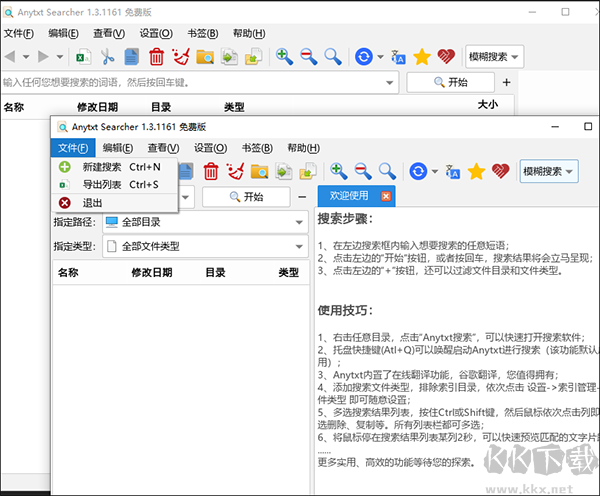Open 查看(V) menu in front window
600x496 pixels.
pyautogui.click(x=163, y=148)
